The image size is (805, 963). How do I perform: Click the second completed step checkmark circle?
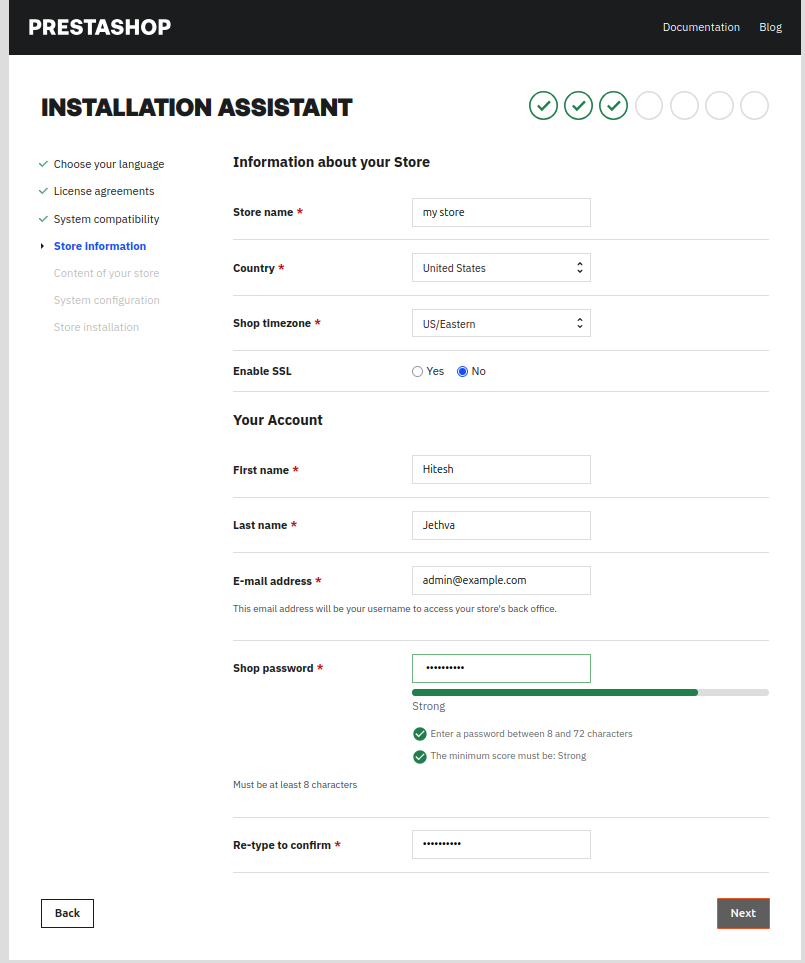[x=578, y=105]
